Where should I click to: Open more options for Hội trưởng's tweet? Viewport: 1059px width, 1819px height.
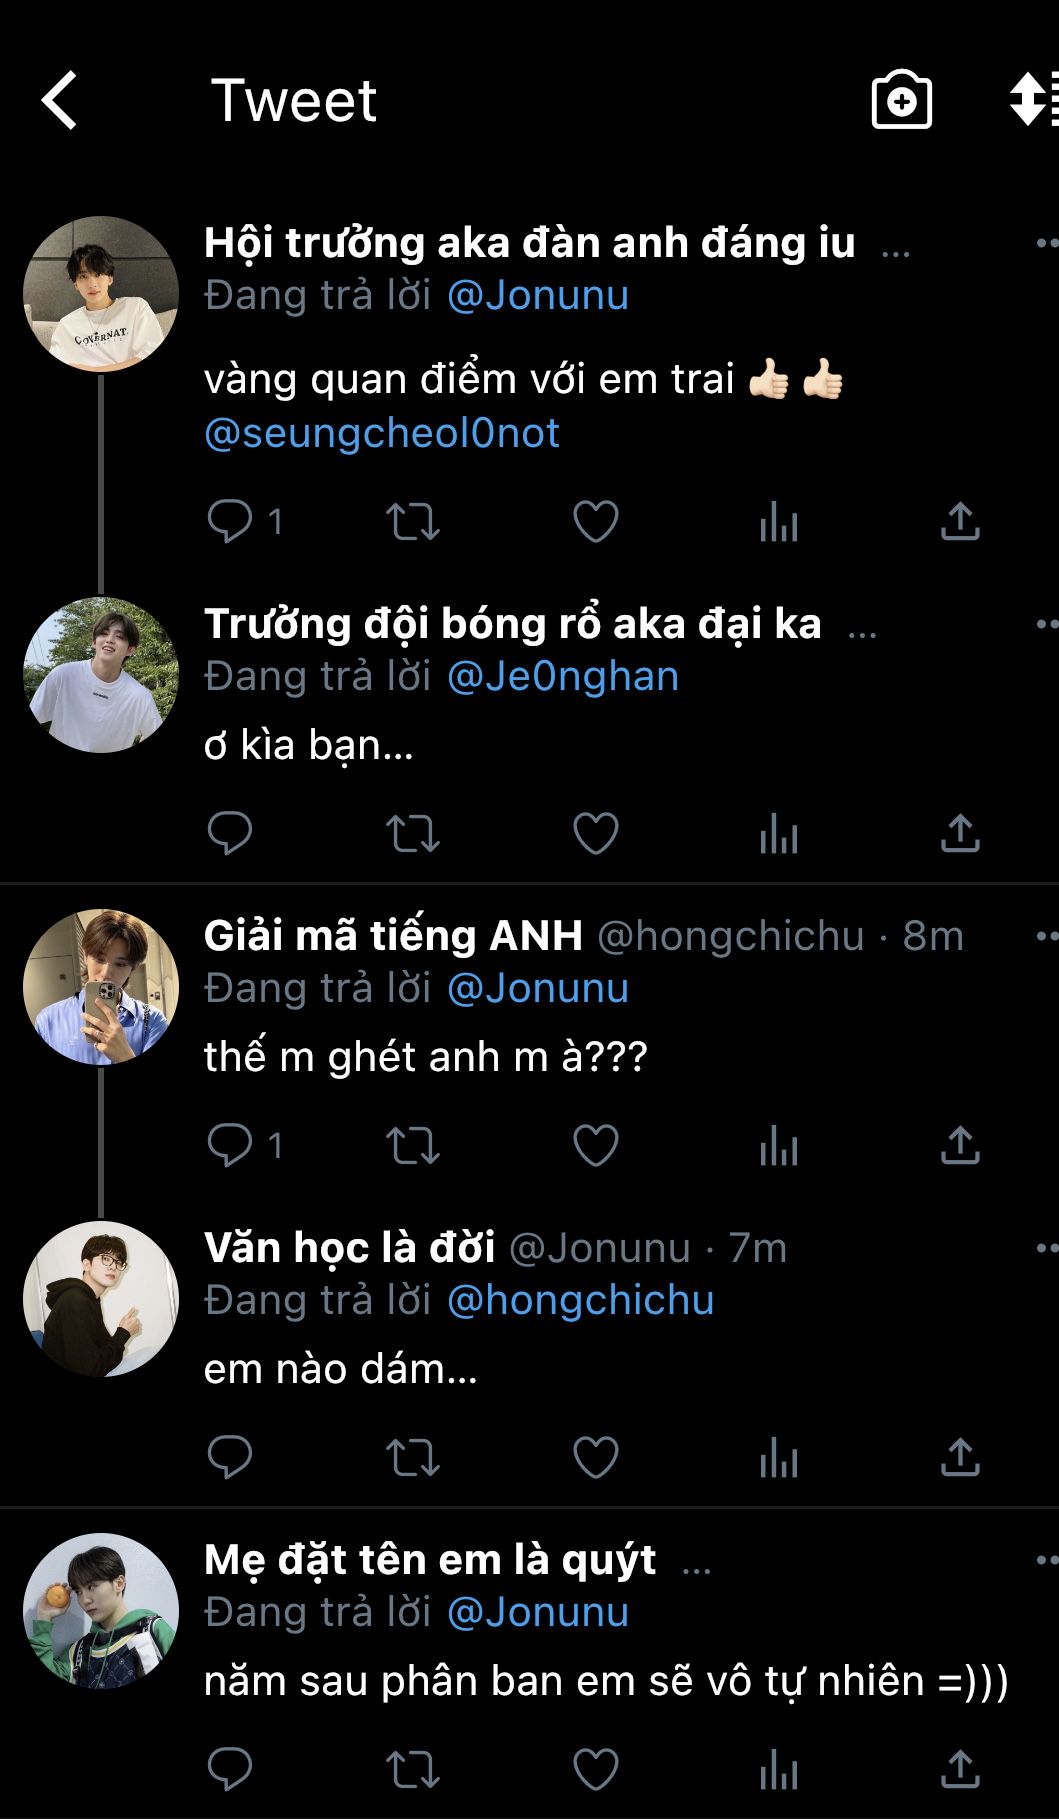tap(1046, 243)
